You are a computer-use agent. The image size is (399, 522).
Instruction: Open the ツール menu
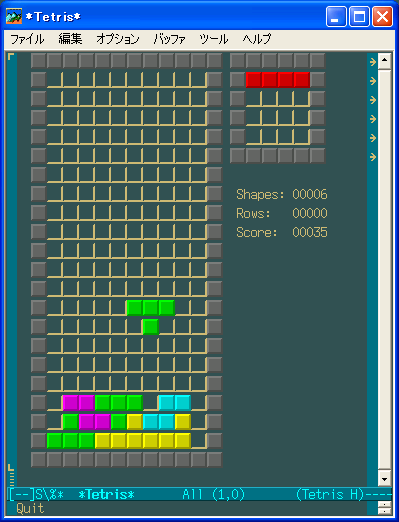coord(214,39)
